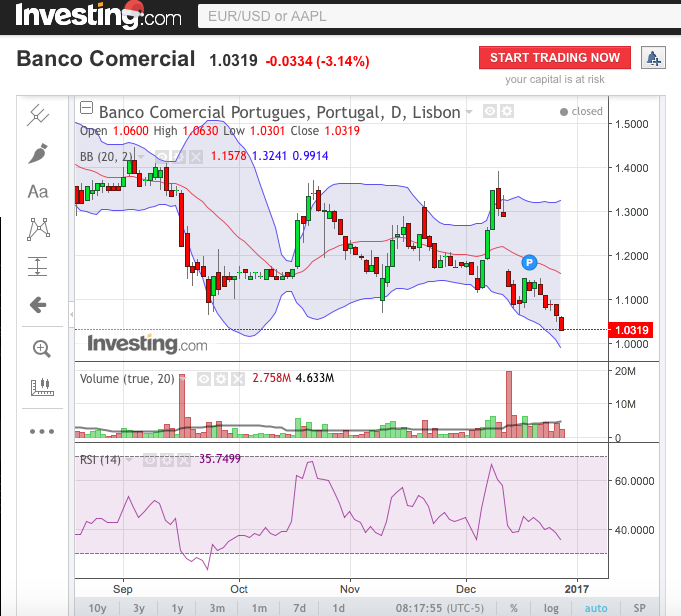The width and height of the screenshot is (681, 616).
Task: Open RSI indicator settings gear
Action: [x=167, y=460]
